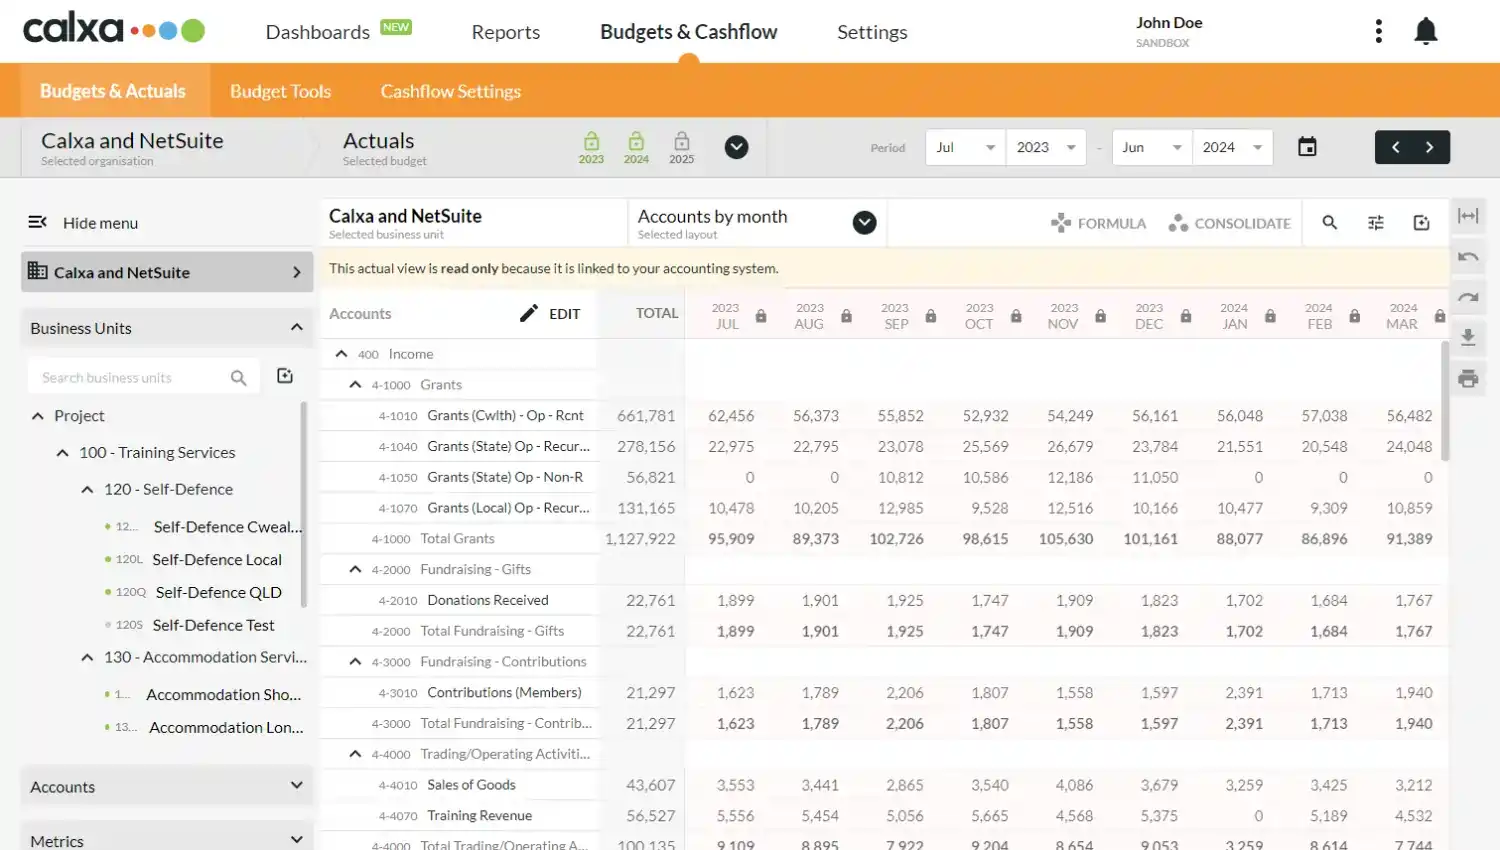The height and width of the screenshot is (850, 1500).
Task: Click add business unit icon
Action: (285, 376)
